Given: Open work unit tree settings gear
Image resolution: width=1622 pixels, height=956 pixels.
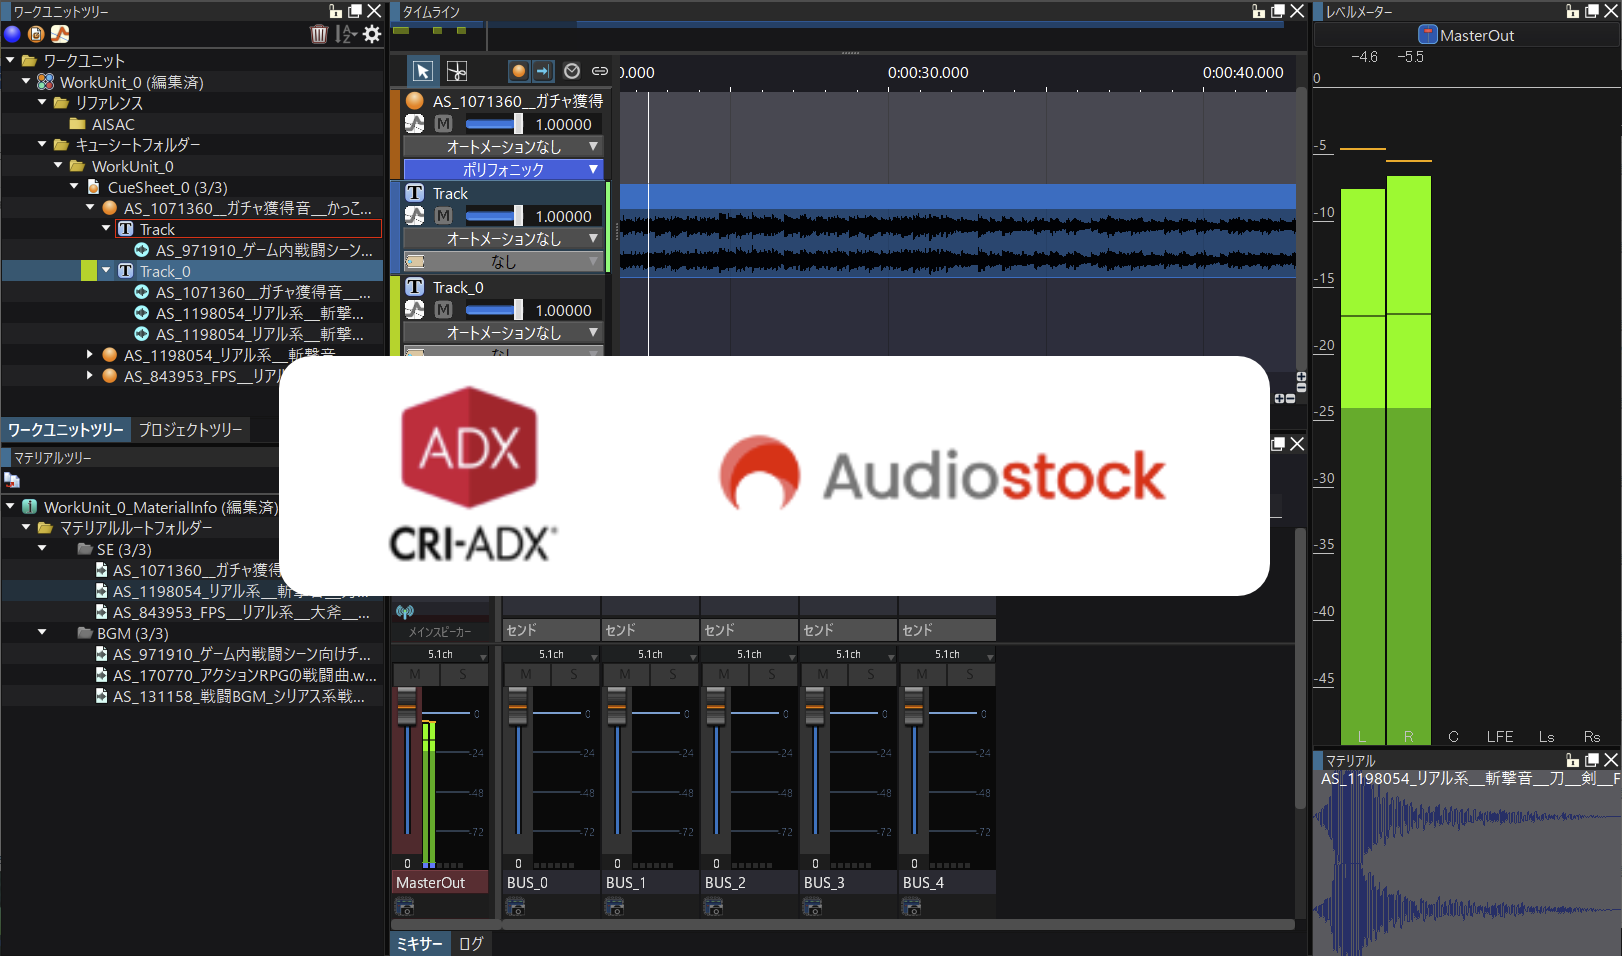Looking at the screenshot, I should [x=371, y=33].
